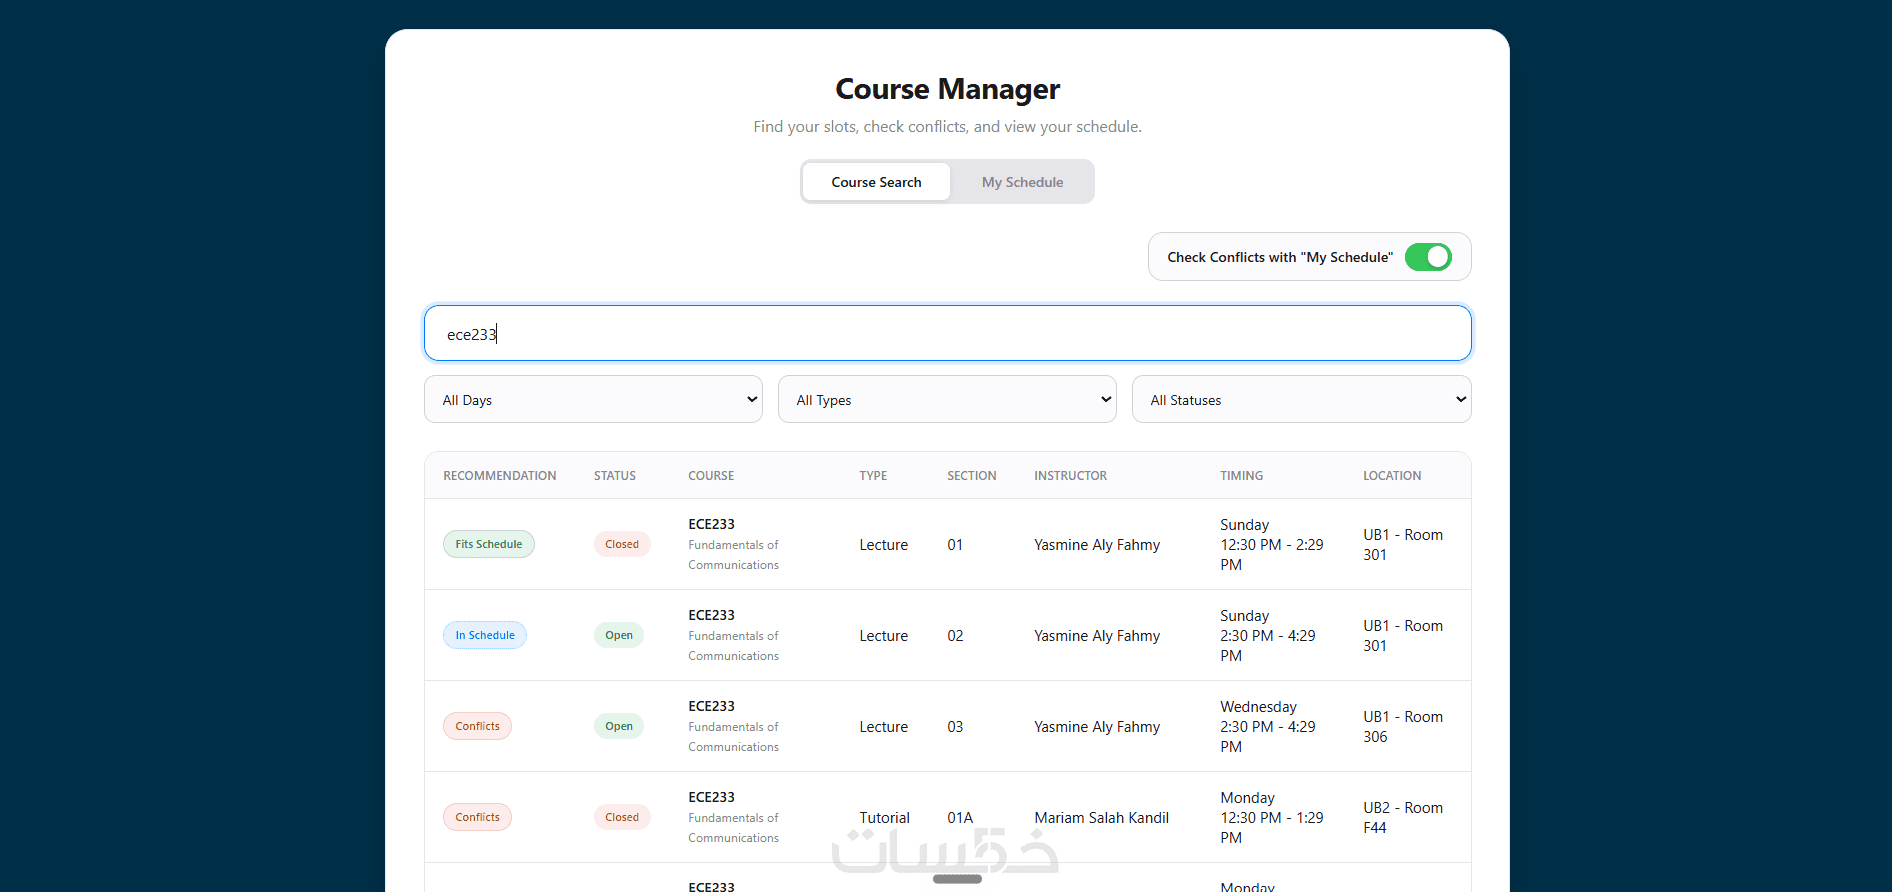Viewport: 1892px width, 892px height.
Task: Select ECE233 course name in Tutorial 01A row
Action: click(x=711, y=797)
